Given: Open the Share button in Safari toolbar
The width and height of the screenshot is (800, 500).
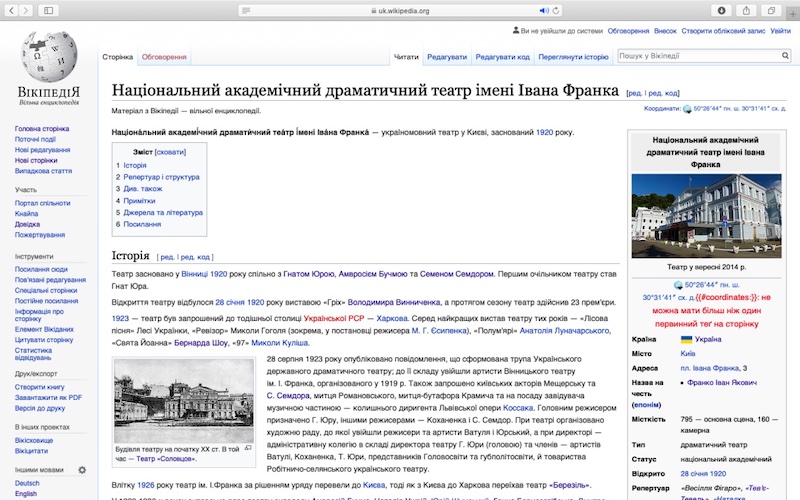Looking at the screenshot, I should coord(746,10).
